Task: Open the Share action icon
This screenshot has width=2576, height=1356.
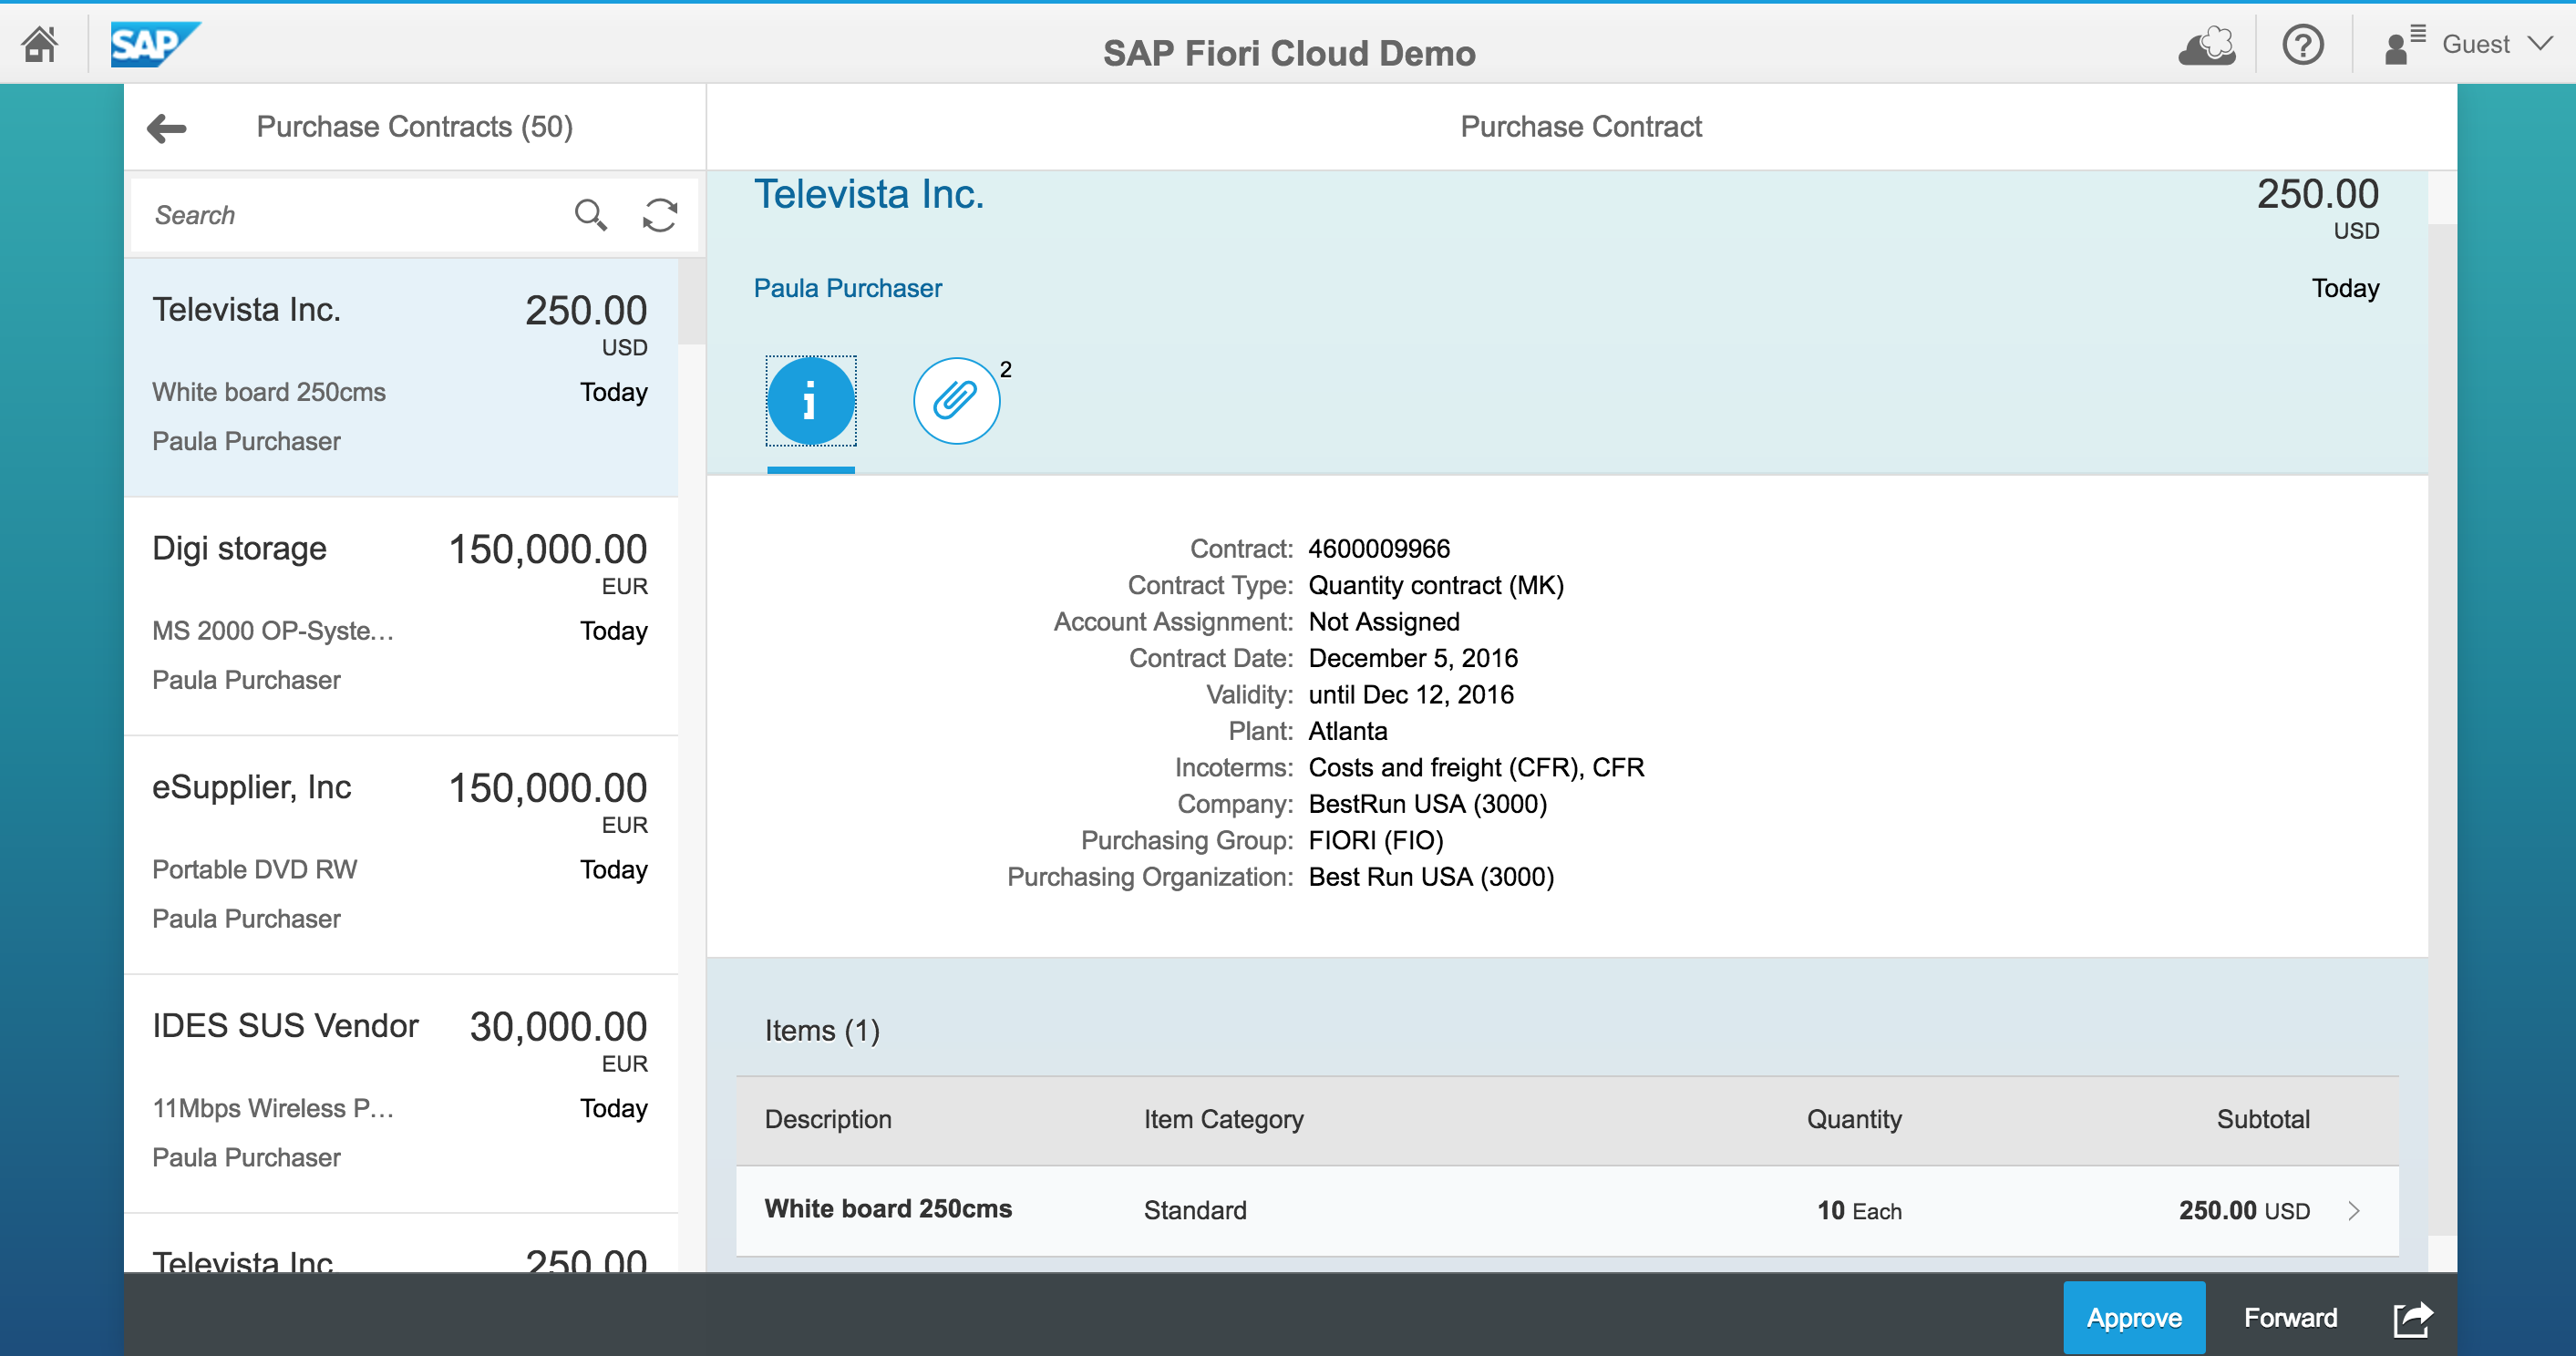Action: tap(2413, 1318)
